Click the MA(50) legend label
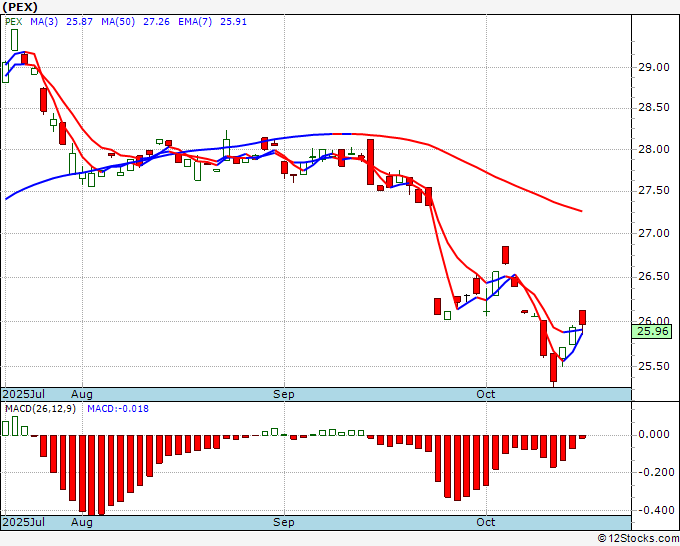 pyautogui.click(x=118, y=22)
